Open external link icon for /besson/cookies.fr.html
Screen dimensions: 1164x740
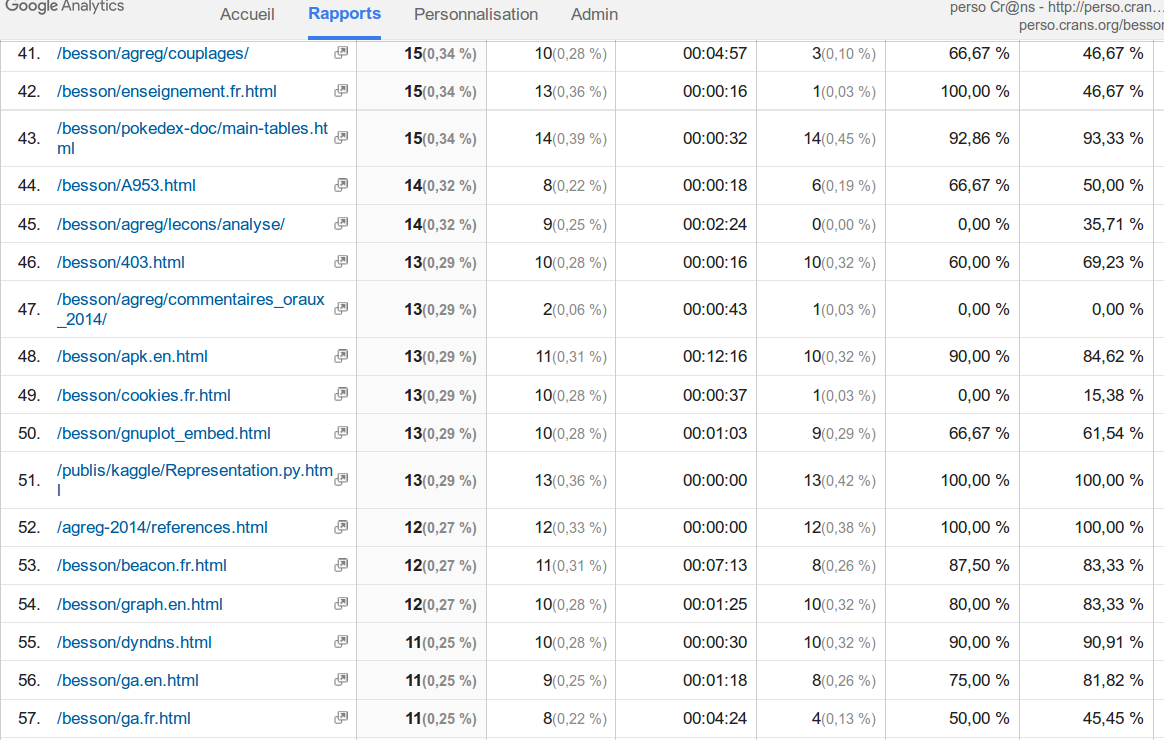[341, 395]
